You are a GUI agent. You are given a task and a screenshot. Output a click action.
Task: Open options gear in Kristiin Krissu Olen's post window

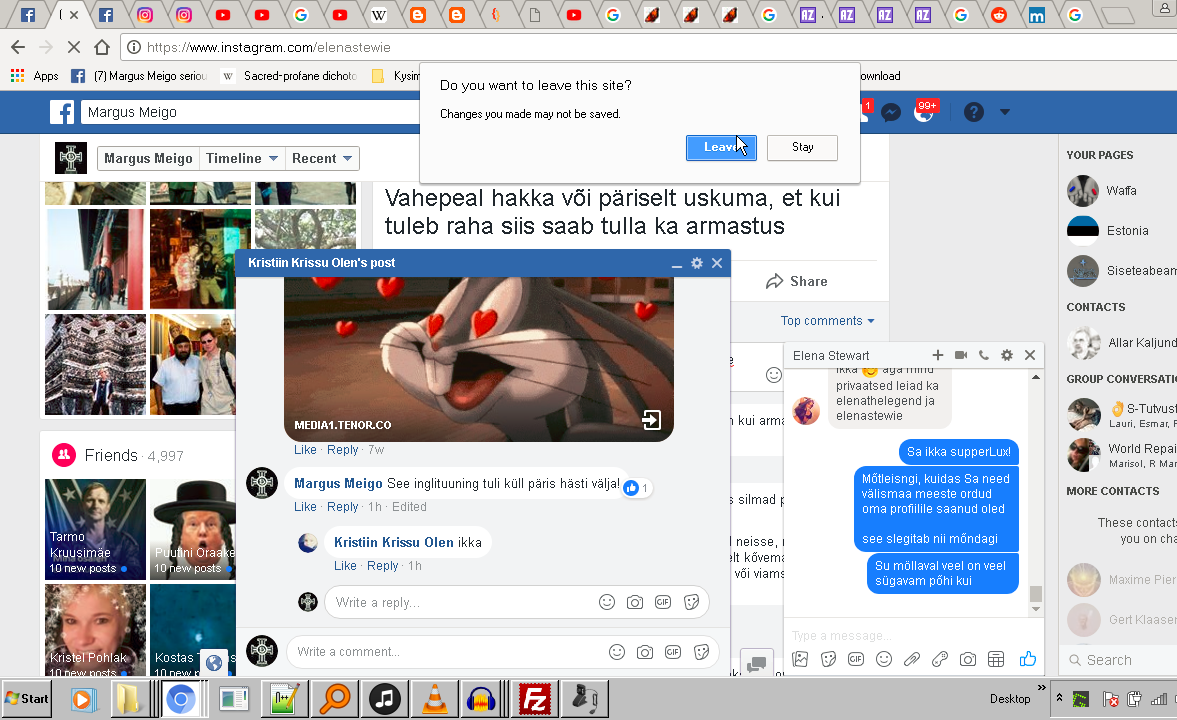pyautogui.click(x=697, y=263)
